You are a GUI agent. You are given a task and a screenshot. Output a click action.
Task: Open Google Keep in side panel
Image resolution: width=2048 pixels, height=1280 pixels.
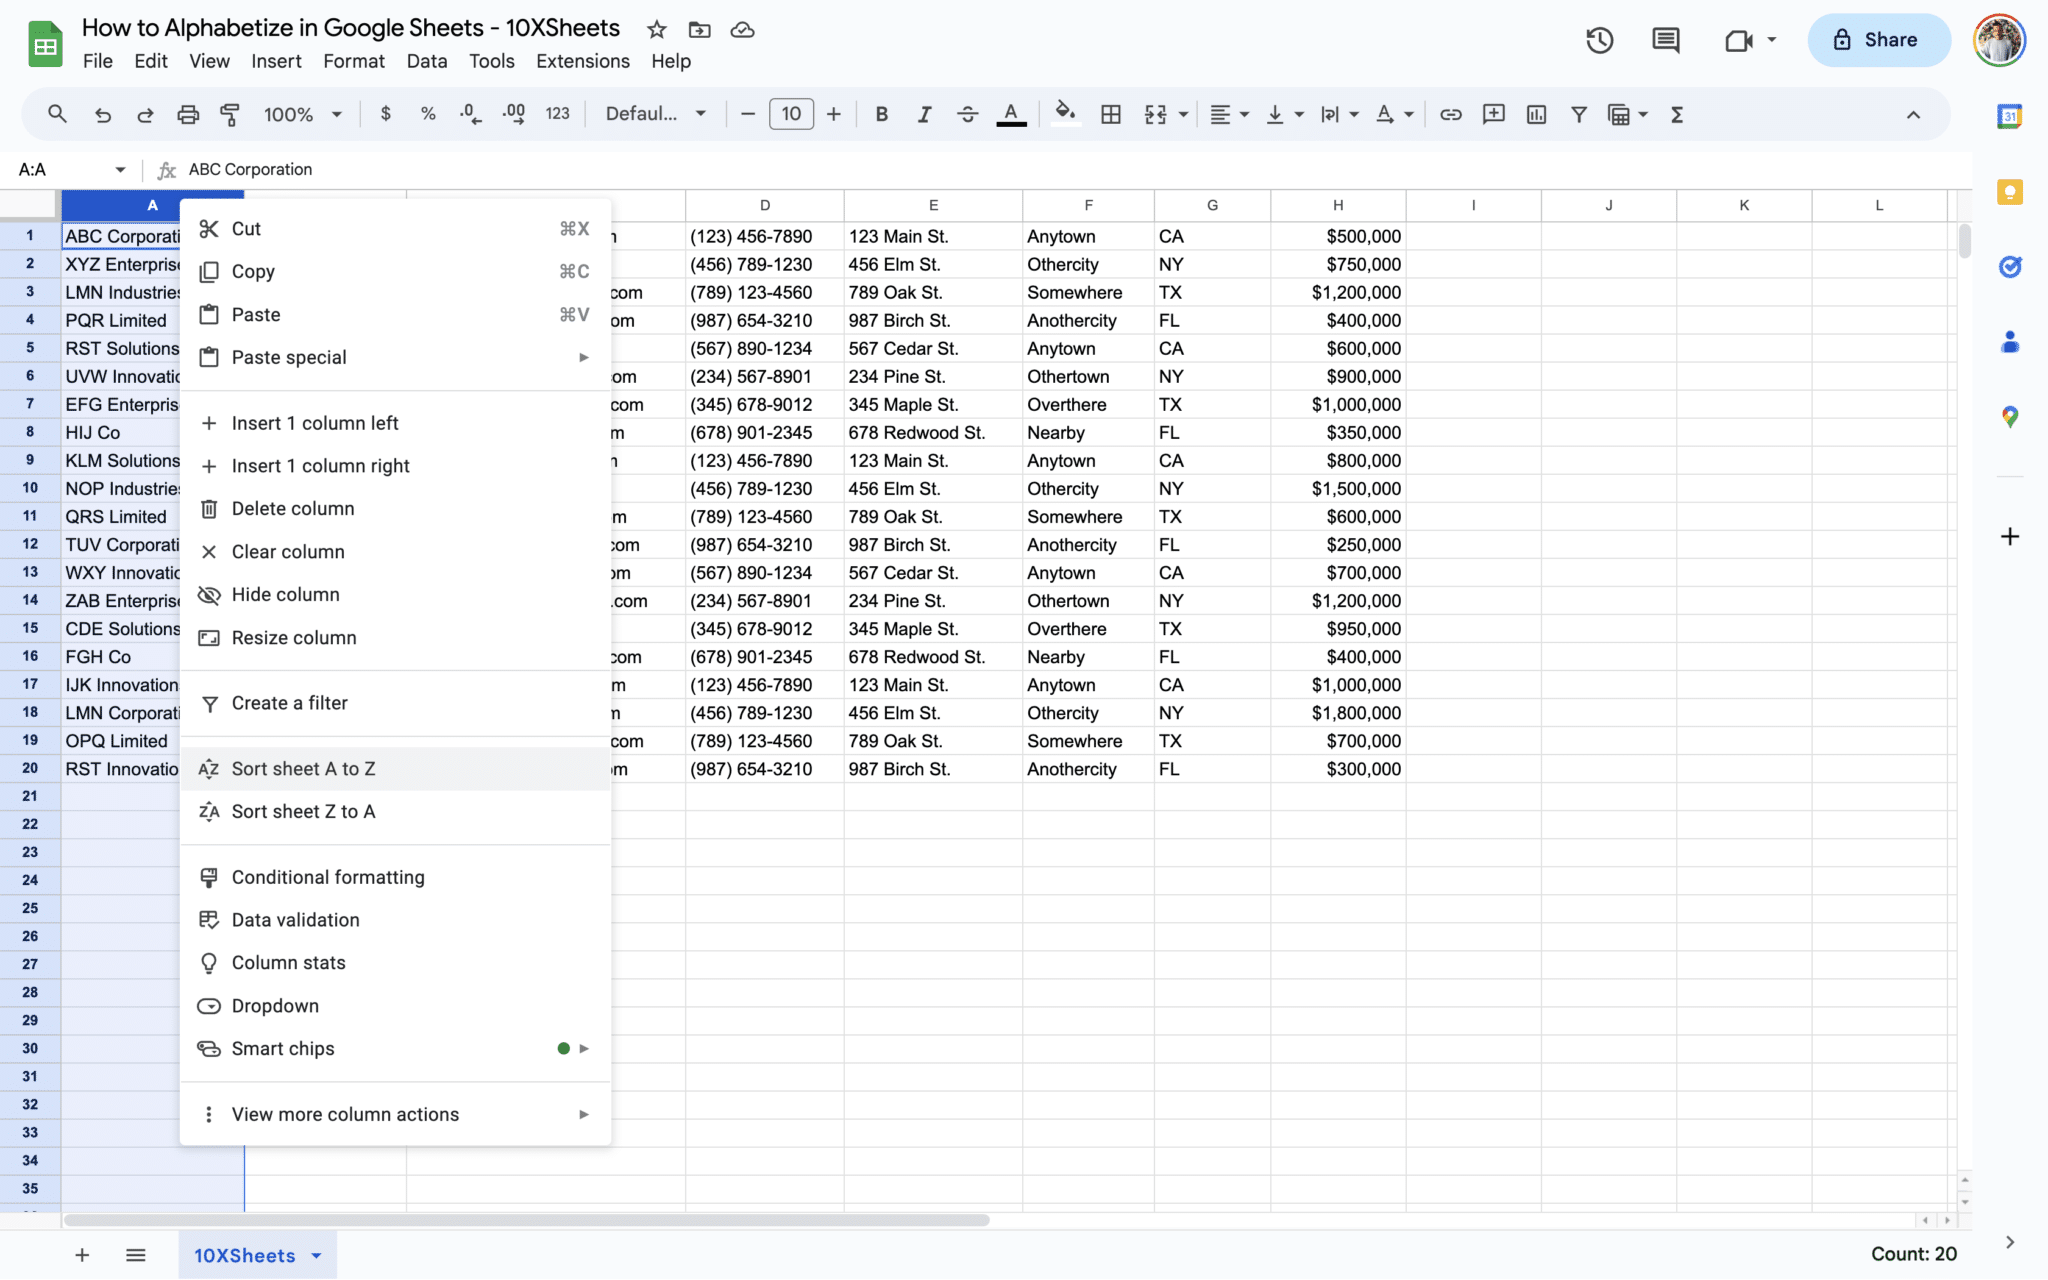(x=2009, y=192)
